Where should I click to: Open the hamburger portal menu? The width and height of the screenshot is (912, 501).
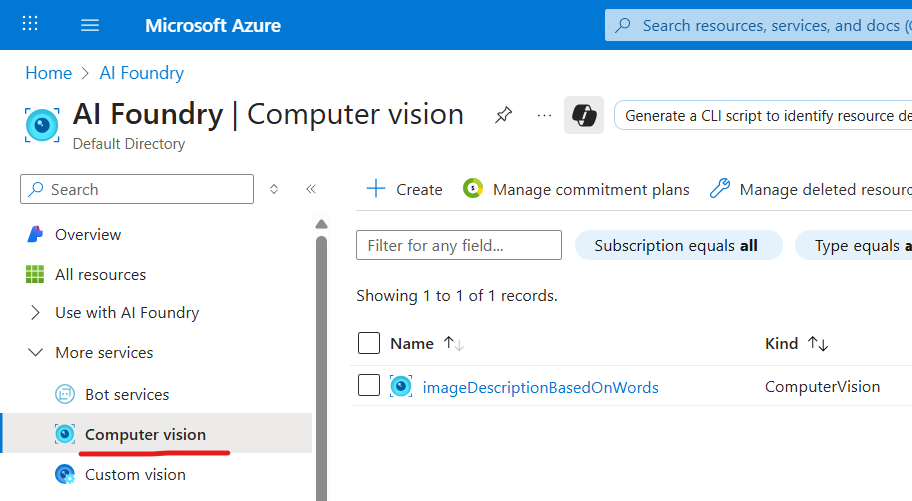point(90,25)
